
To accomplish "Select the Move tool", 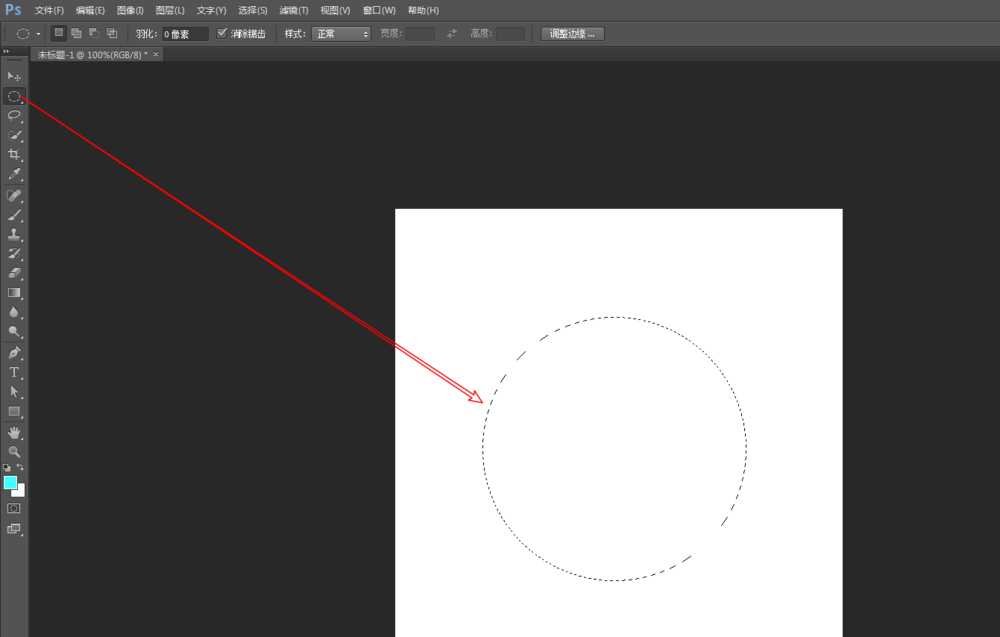I will [x=14, y=76].
